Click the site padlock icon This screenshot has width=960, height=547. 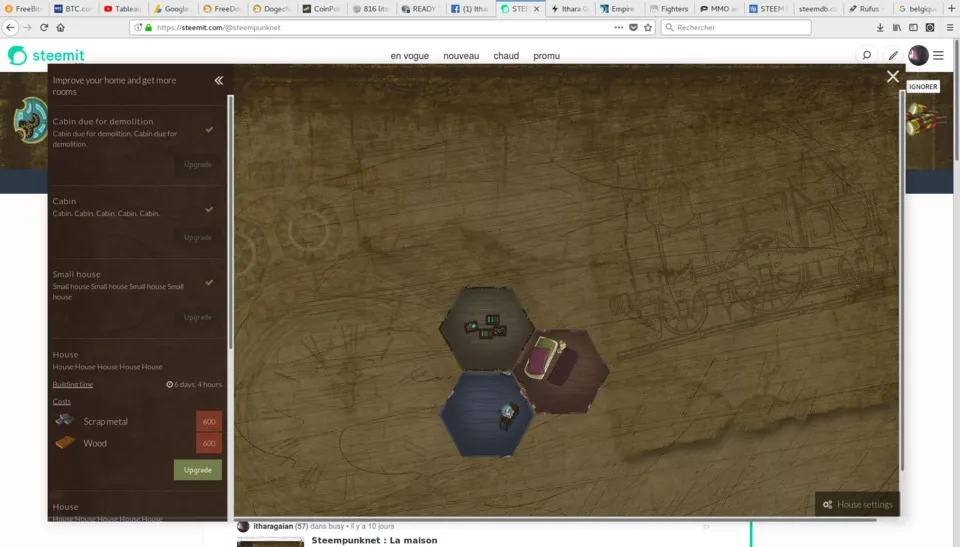148,28
